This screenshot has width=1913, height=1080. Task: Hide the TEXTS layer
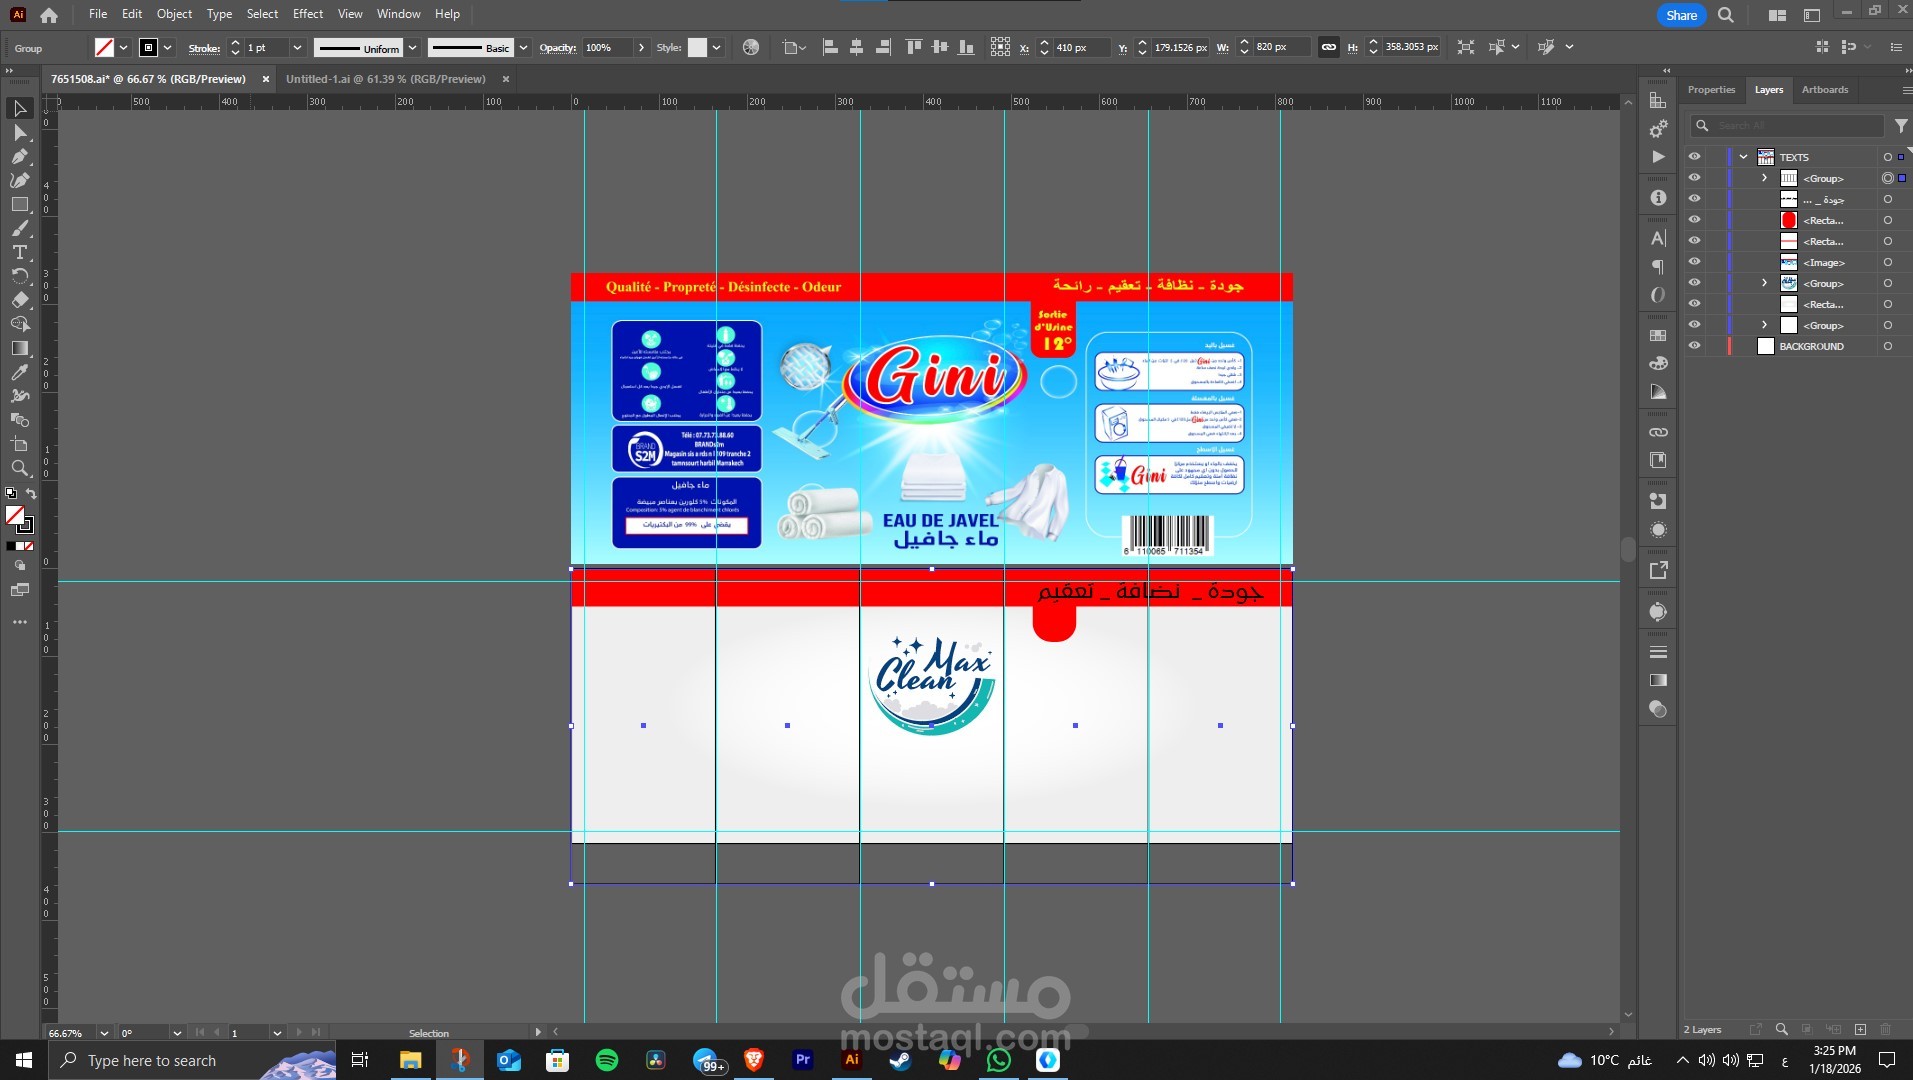(1694, 157)
